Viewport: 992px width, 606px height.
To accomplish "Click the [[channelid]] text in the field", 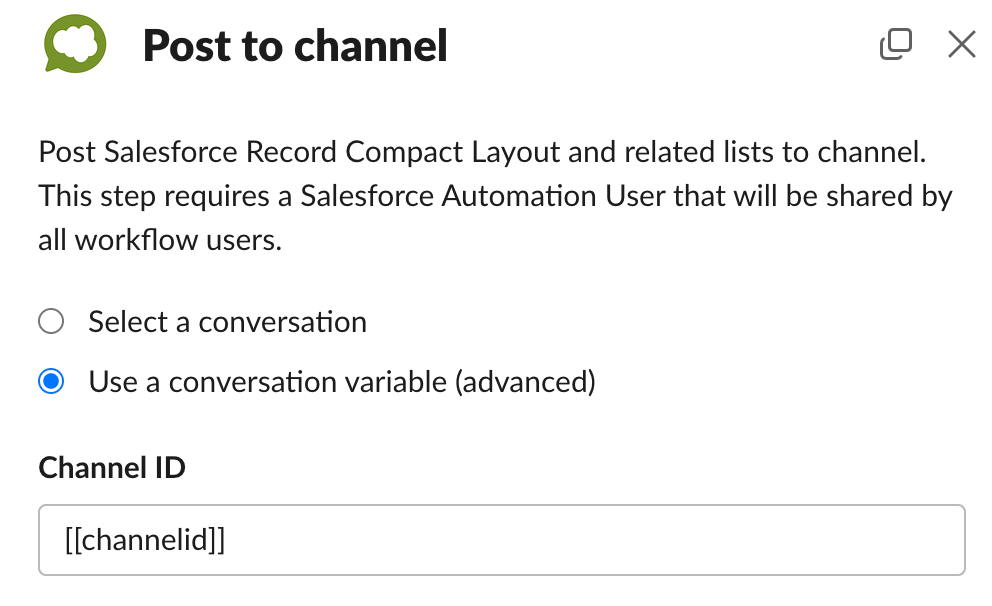I will click(145, 540).
